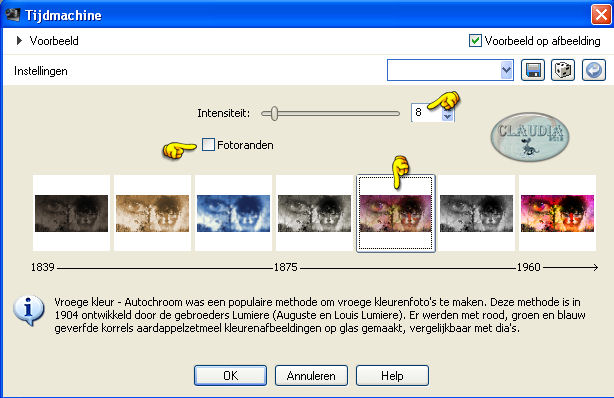Image resolution: width=614 pixels, height=398 pixels.
Task: Select the selected early color Autochroom thumbnail
Action: click(395, 213)
